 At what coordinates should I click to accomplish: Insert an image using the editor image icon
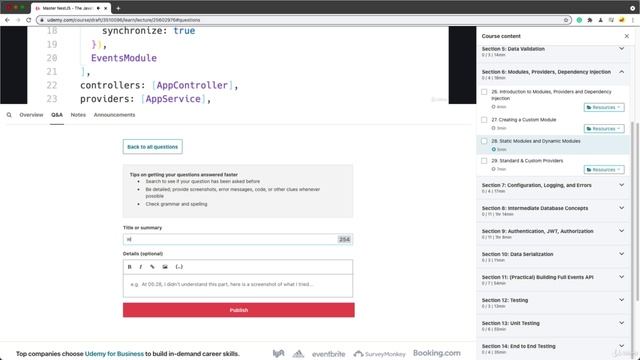click(165, 267)
